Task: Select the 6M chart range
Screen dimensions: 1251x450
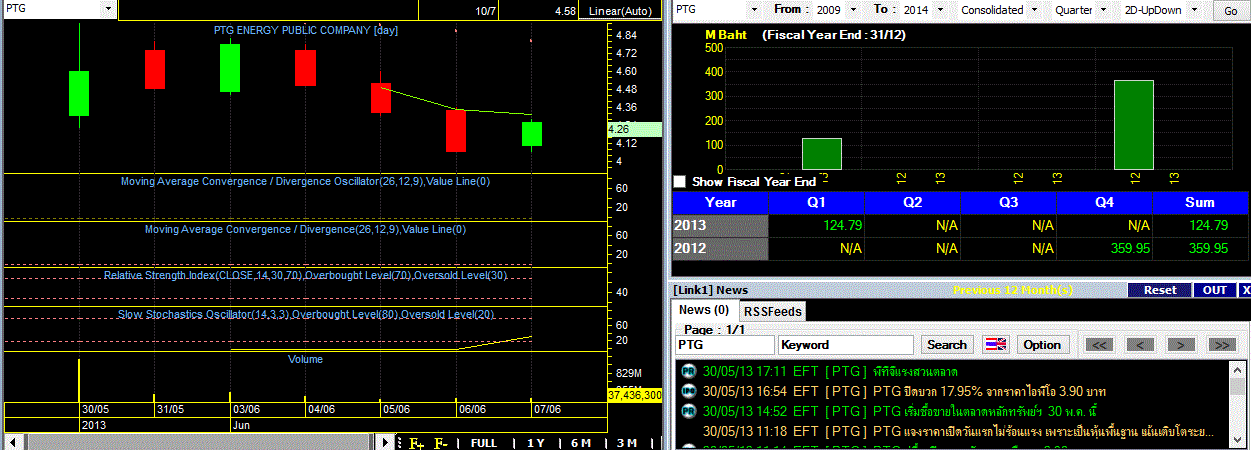Action: pos(581,443)
